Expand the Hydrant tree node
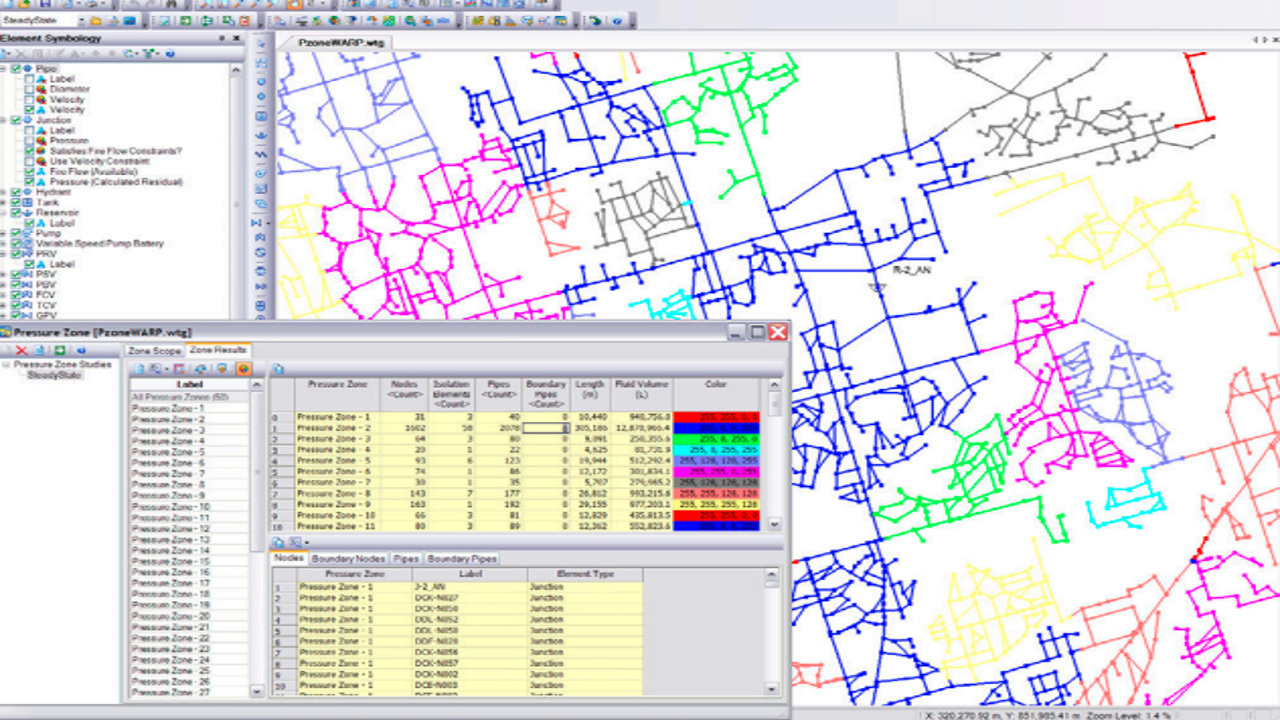Image resolution: width=1280 pixels, height=720 pixels. 4,192
